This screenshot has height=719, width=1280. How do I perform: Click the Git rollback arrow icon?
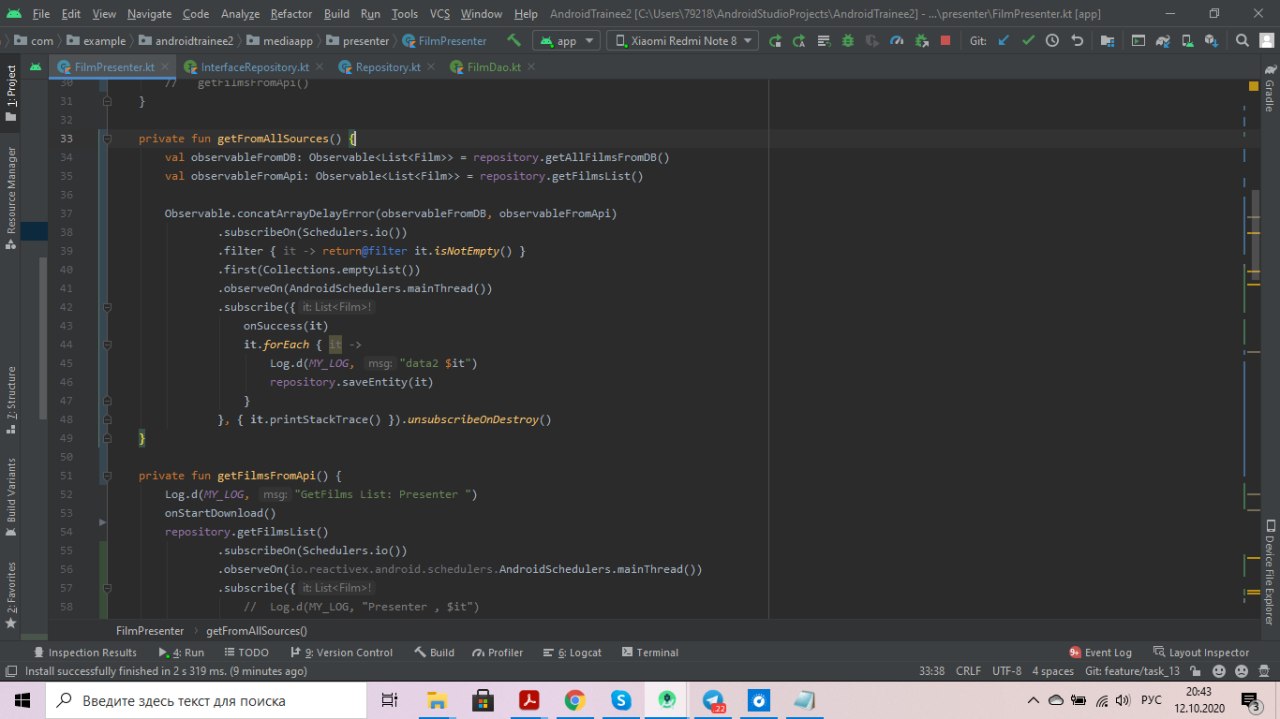click(x=1077, y=41)
